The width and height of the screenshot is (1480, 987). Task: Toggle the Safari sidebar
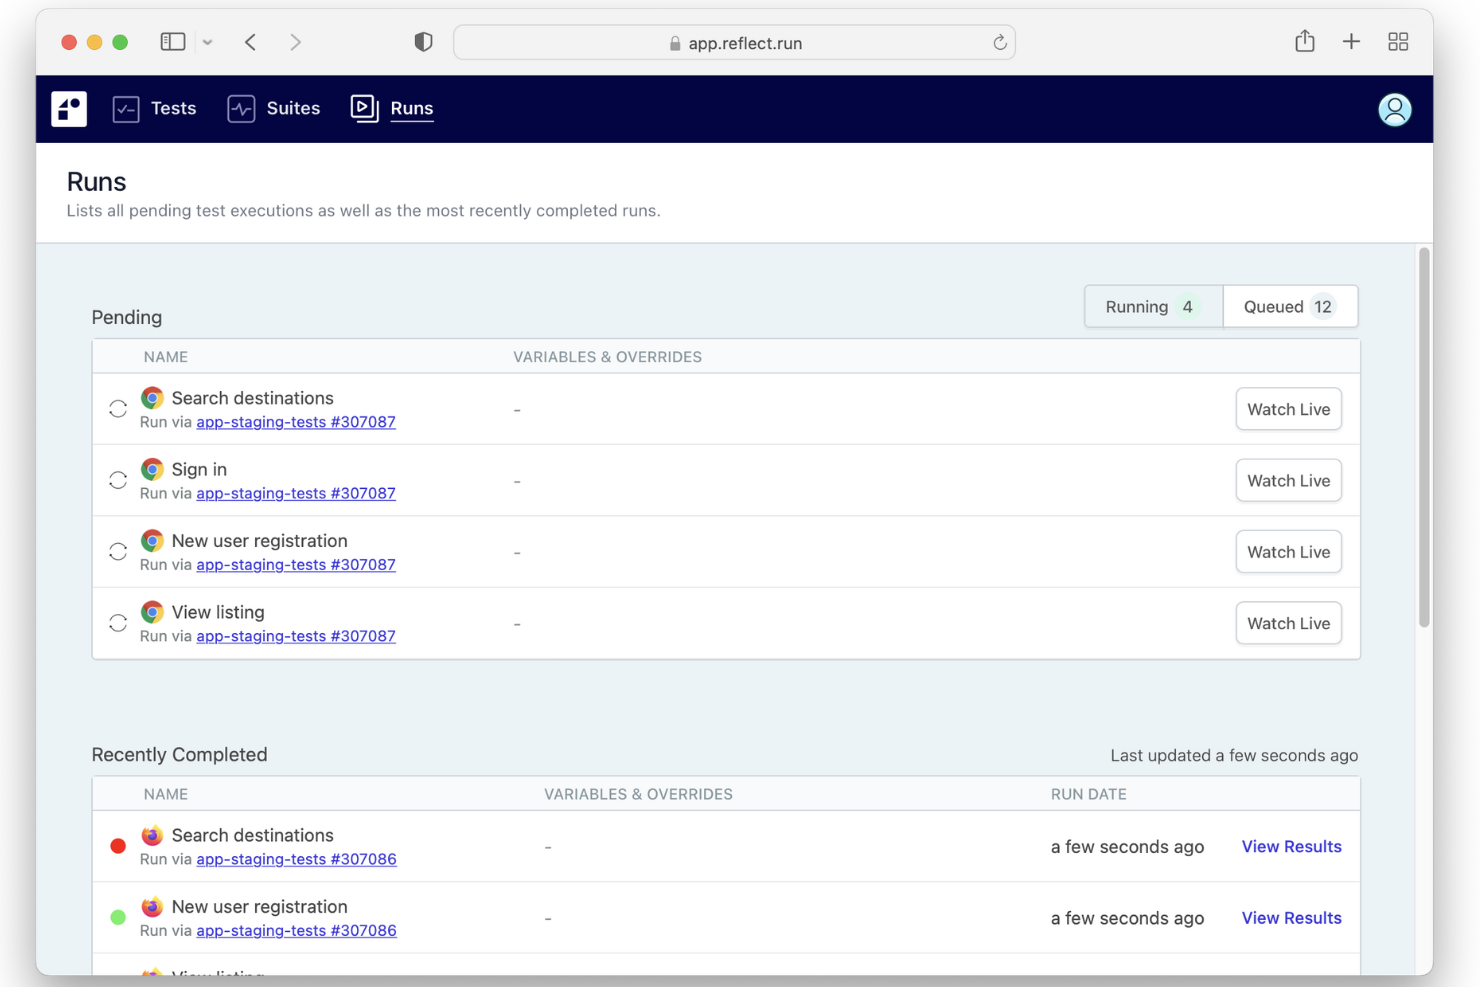click(172, 41)
